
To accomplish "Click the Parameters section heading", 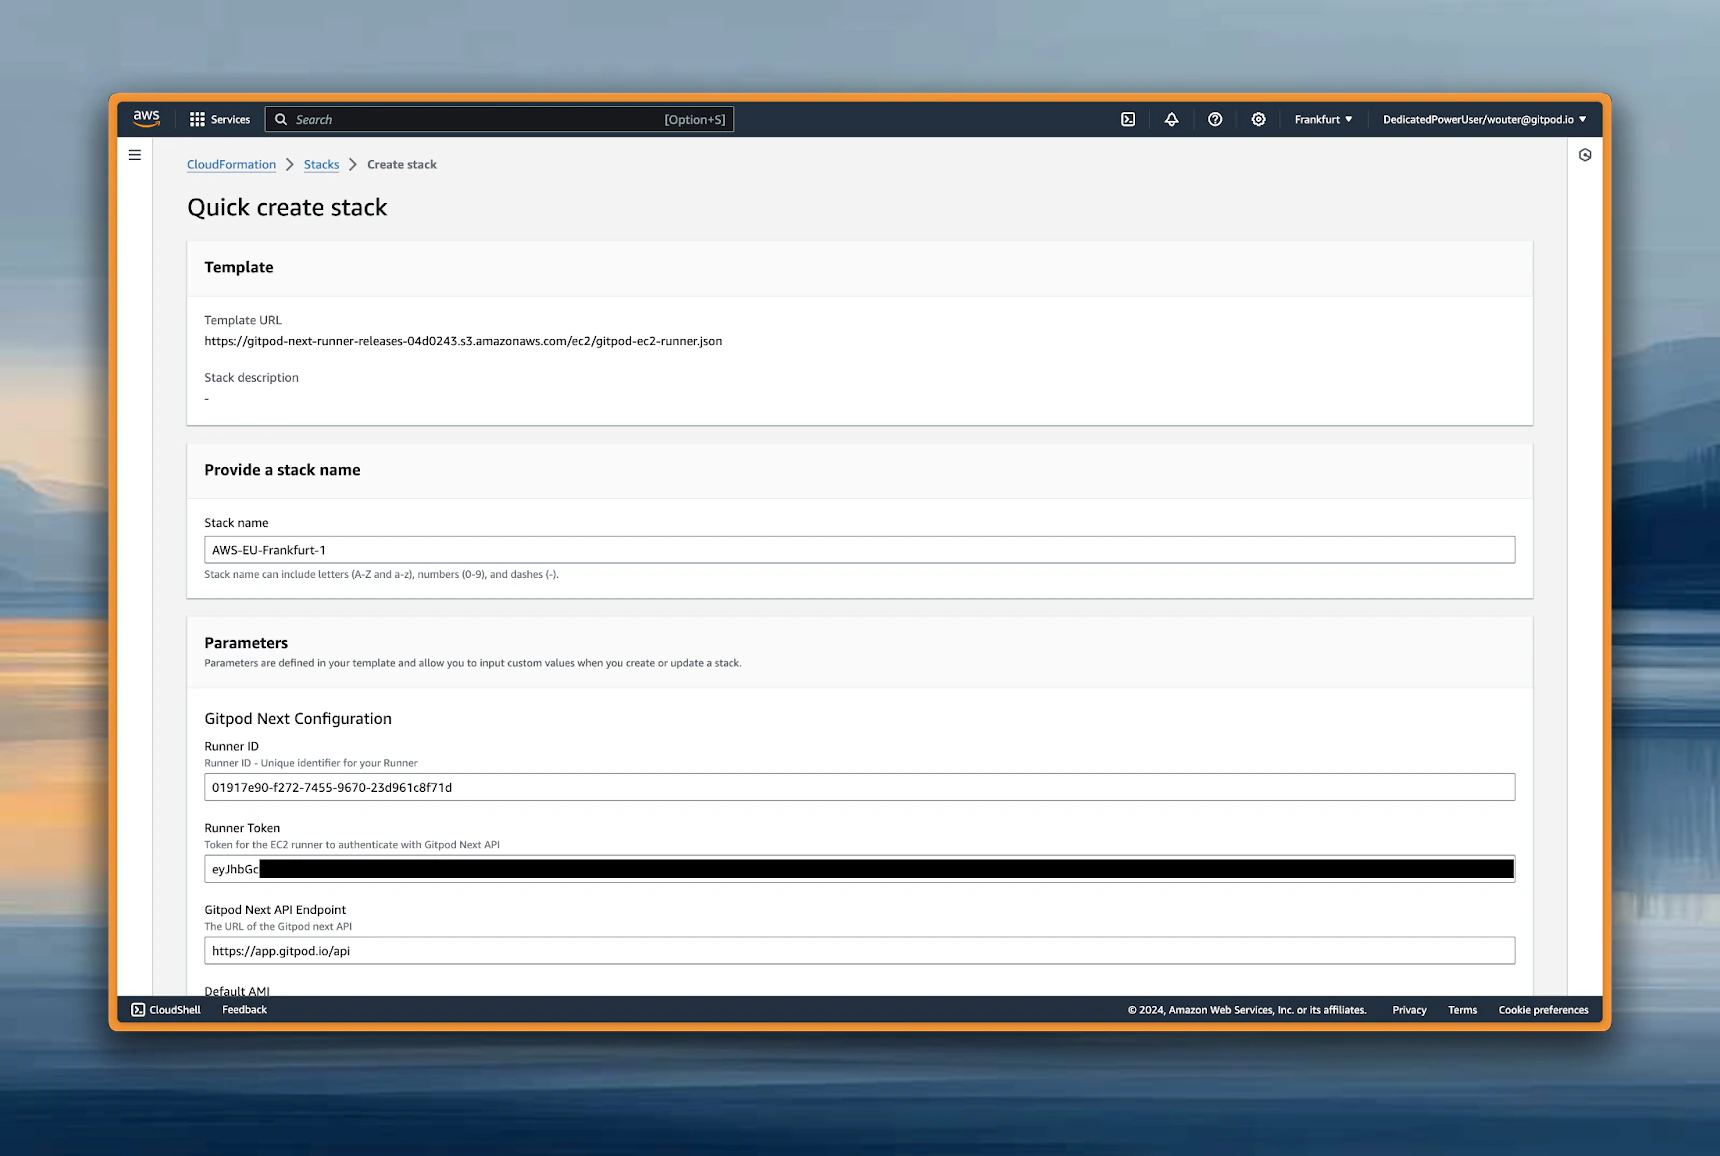I will point(246,643).
